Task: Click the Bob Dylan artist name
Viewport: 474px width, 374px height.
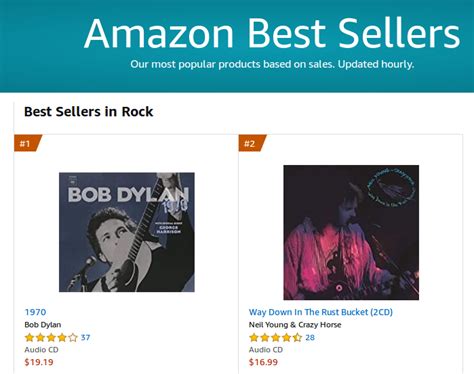Action: tap(43, 325)
